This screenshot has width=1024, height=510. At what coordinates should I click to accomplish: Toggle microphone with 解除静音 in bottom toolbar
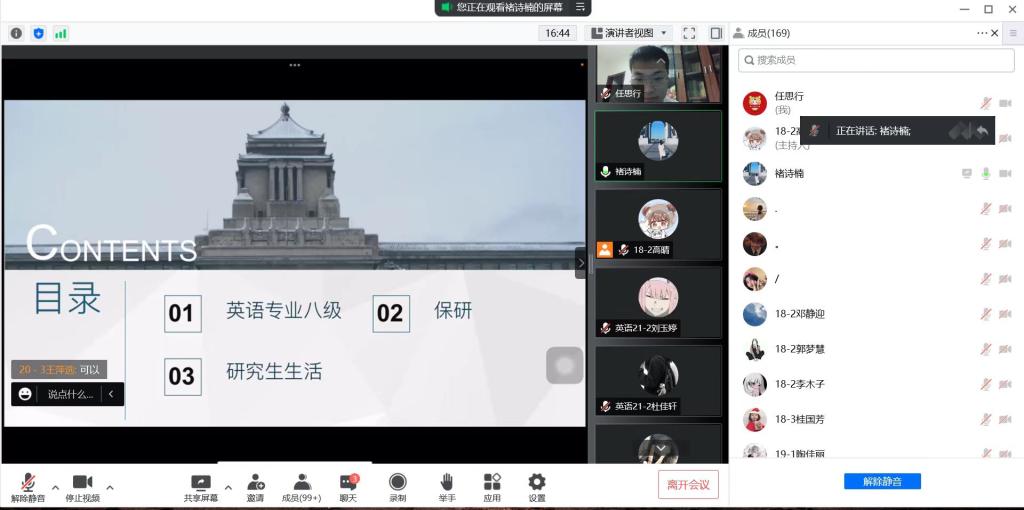click(28, 483)
